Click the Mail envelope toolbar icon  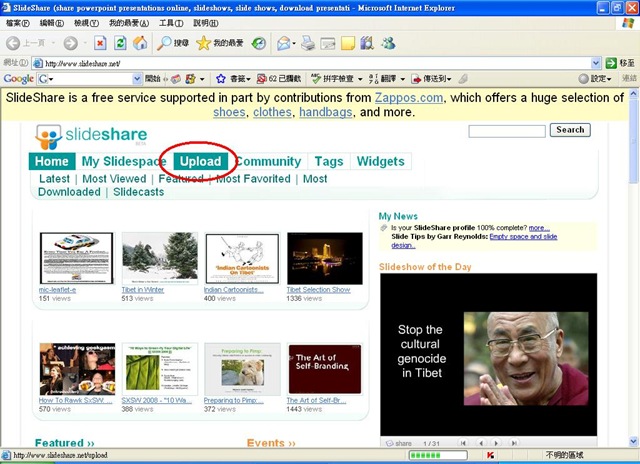coord(283,43)
